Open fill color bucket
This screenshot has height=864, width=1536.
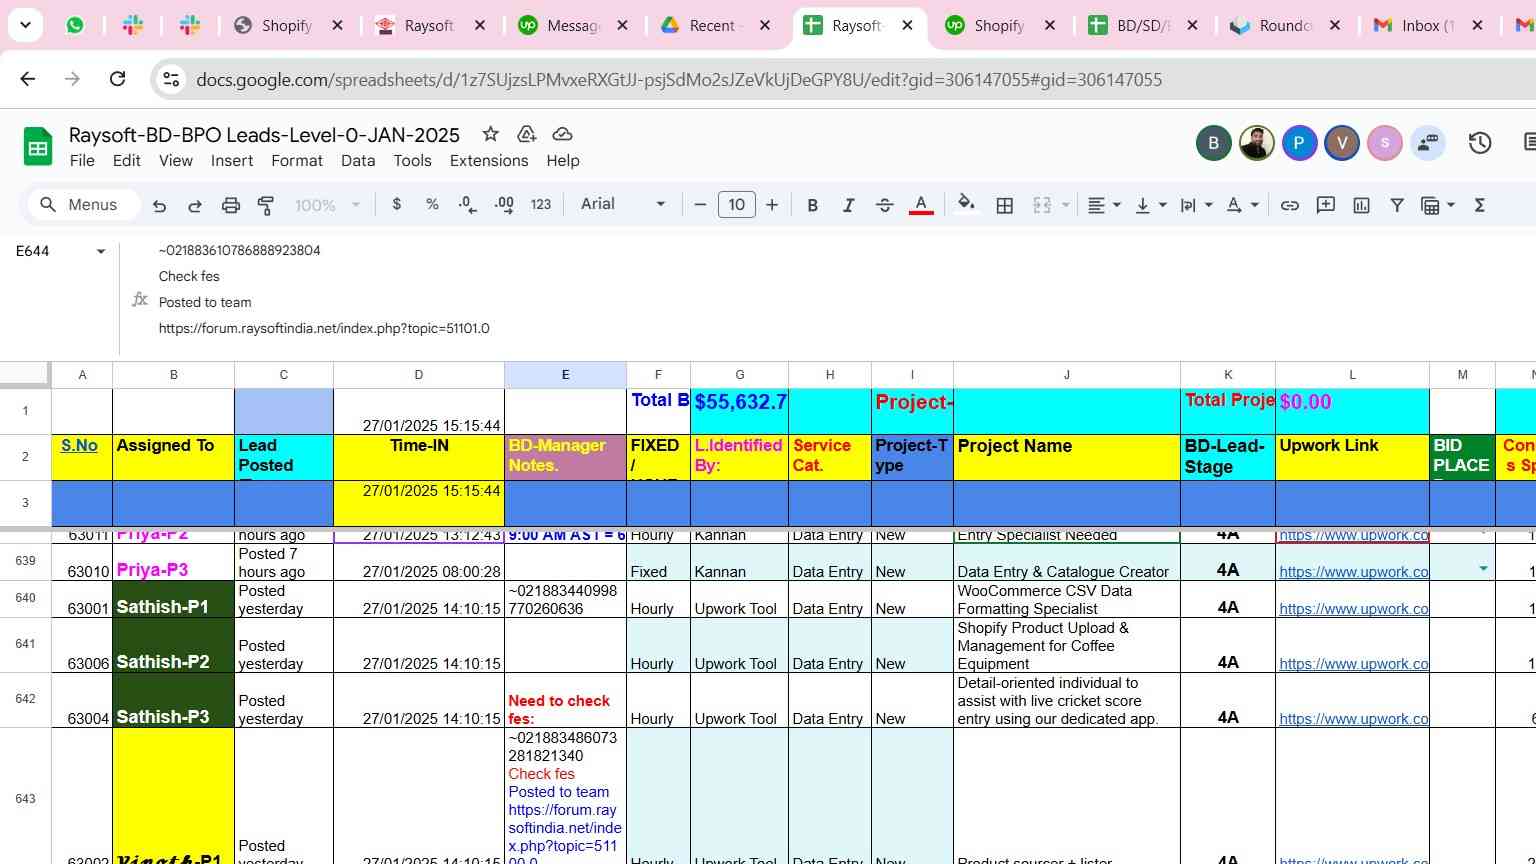click(x=966, y=204)
